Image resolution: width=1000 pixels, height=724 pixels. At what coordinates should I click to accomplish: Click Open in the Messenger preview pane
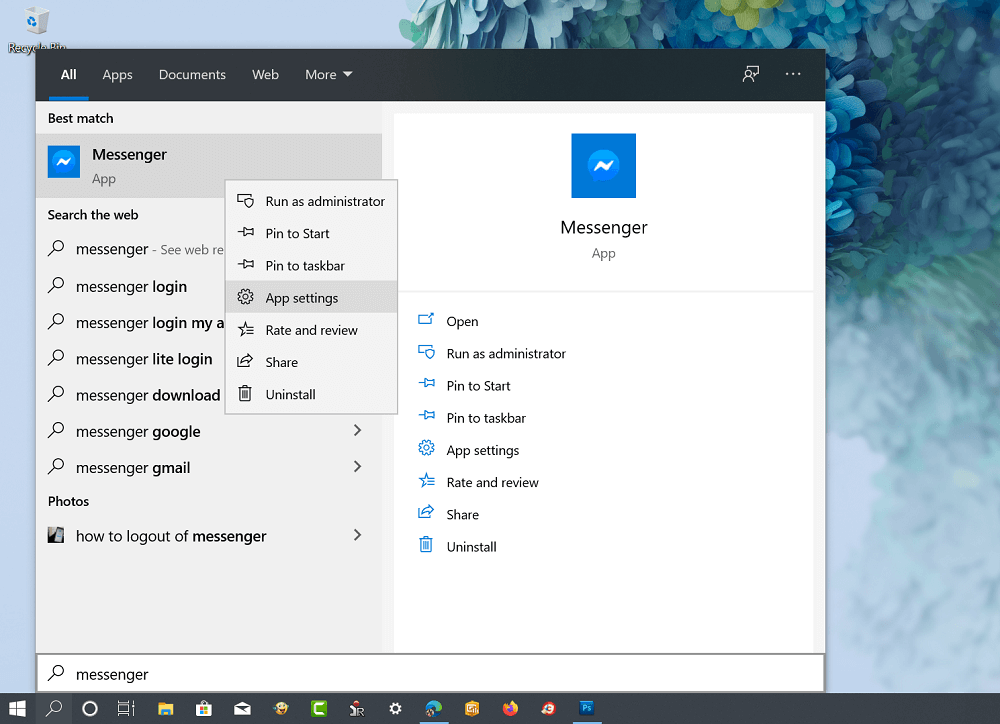point(462,321)
